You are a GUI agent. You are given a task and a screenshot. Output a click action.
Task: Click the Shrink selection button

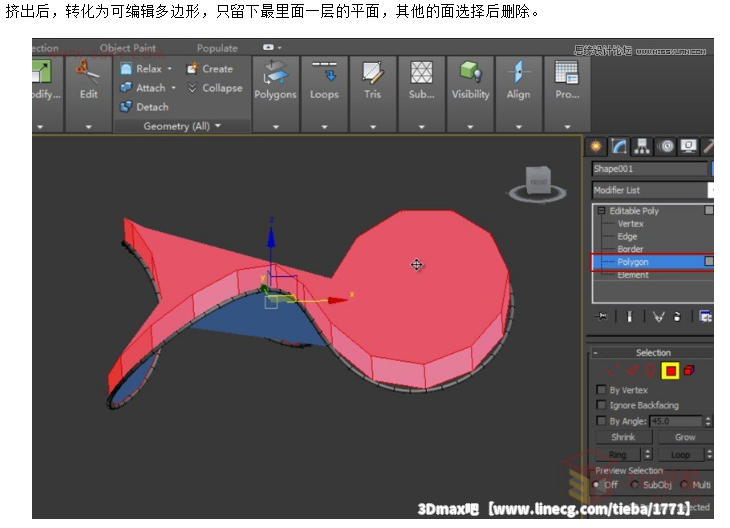point(623,437)
